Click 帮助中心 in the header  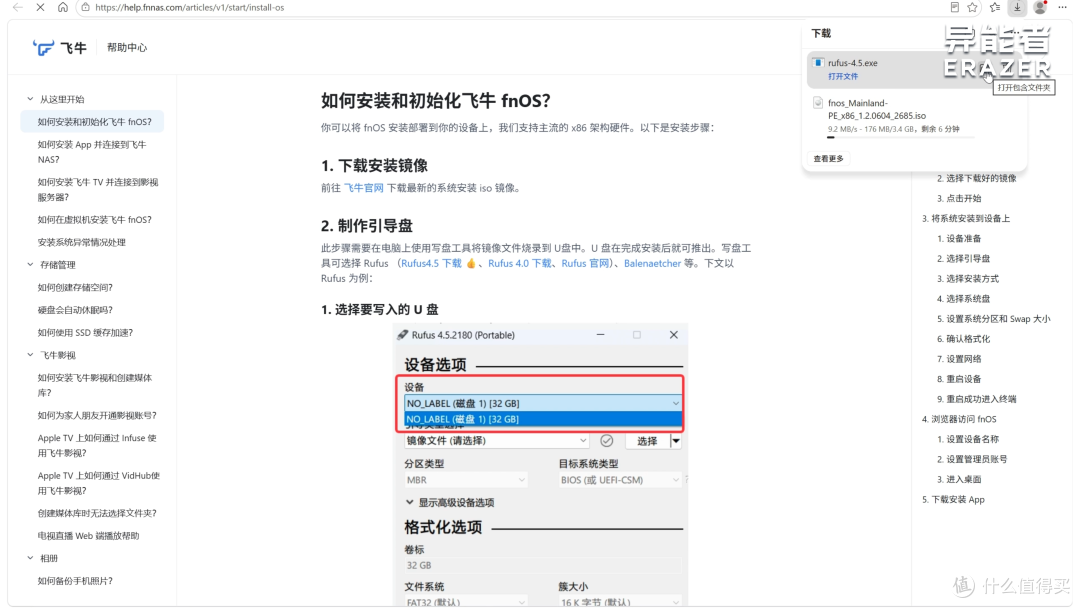click(127, 48)
